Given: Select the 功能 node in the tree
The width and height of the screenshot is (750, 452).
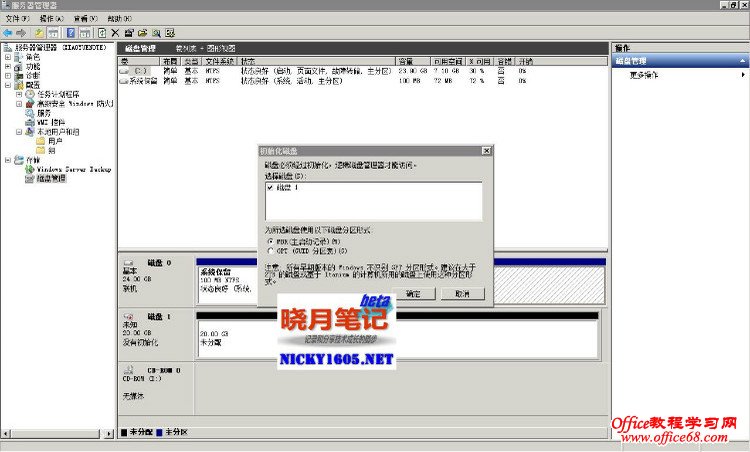Looking at the screenshot, I should 33,66.
